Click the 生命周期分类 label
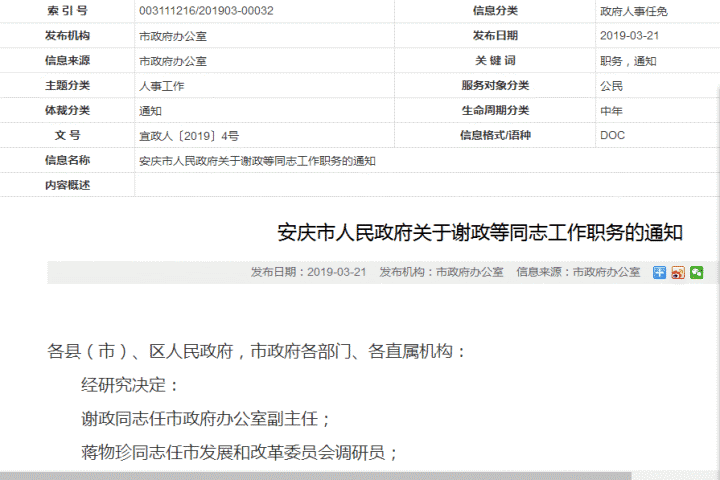The height and width of the screenshot is (480, 720). click(495, 110)
